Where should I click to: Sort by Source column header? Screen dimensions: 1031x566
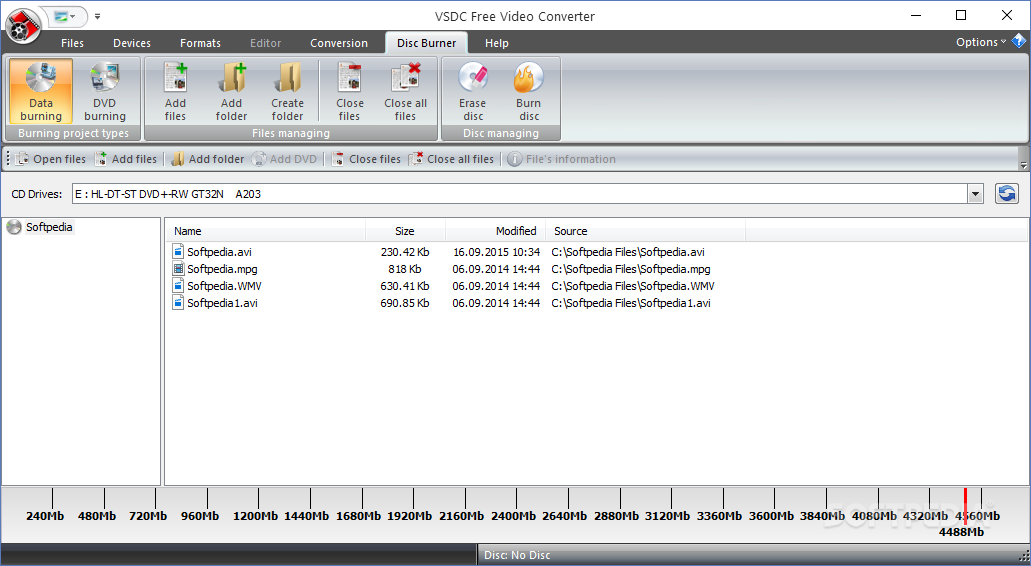click(645, 231)
